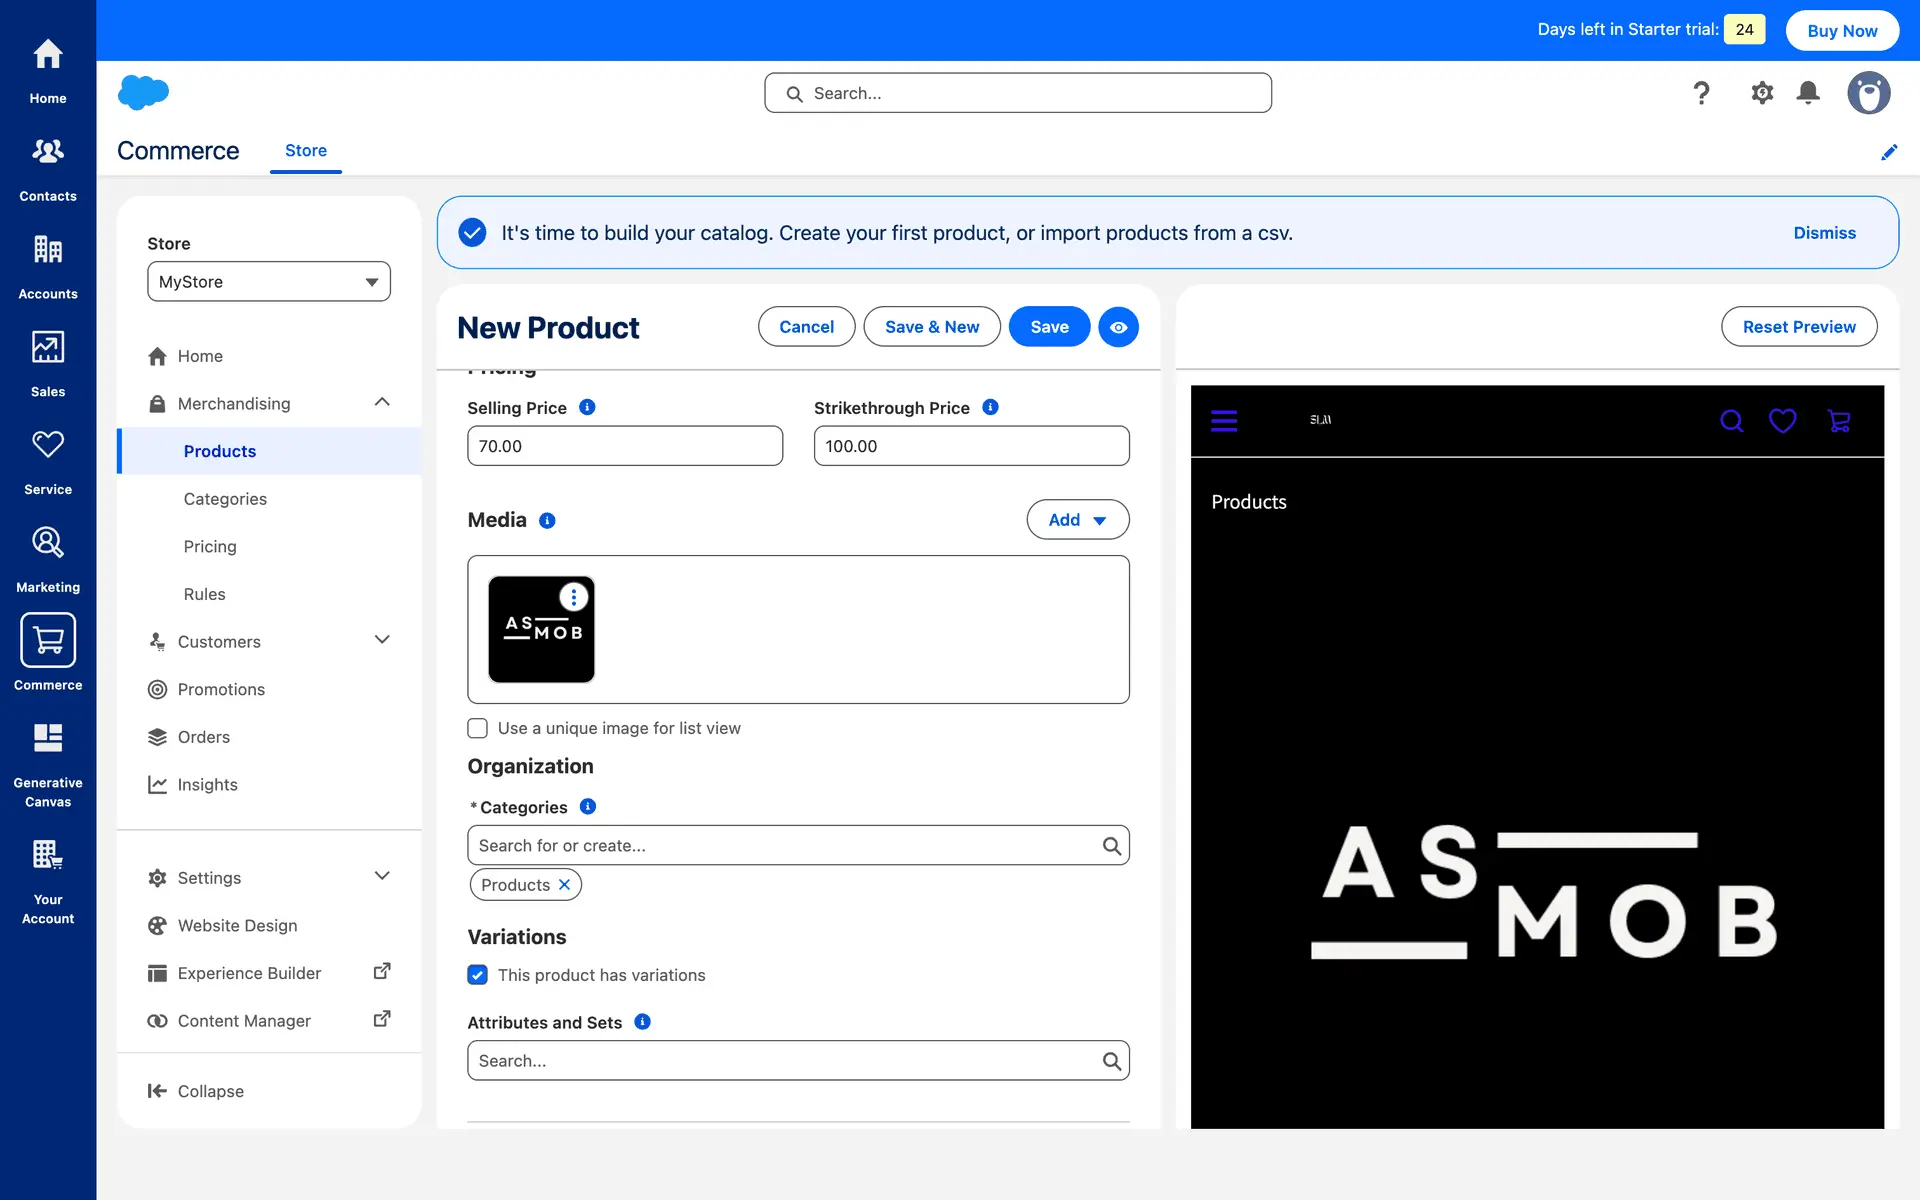Click the Save & New button
Image resolution: width=1920 pixels, height=1200 pixels.
(x=931, y=327)
